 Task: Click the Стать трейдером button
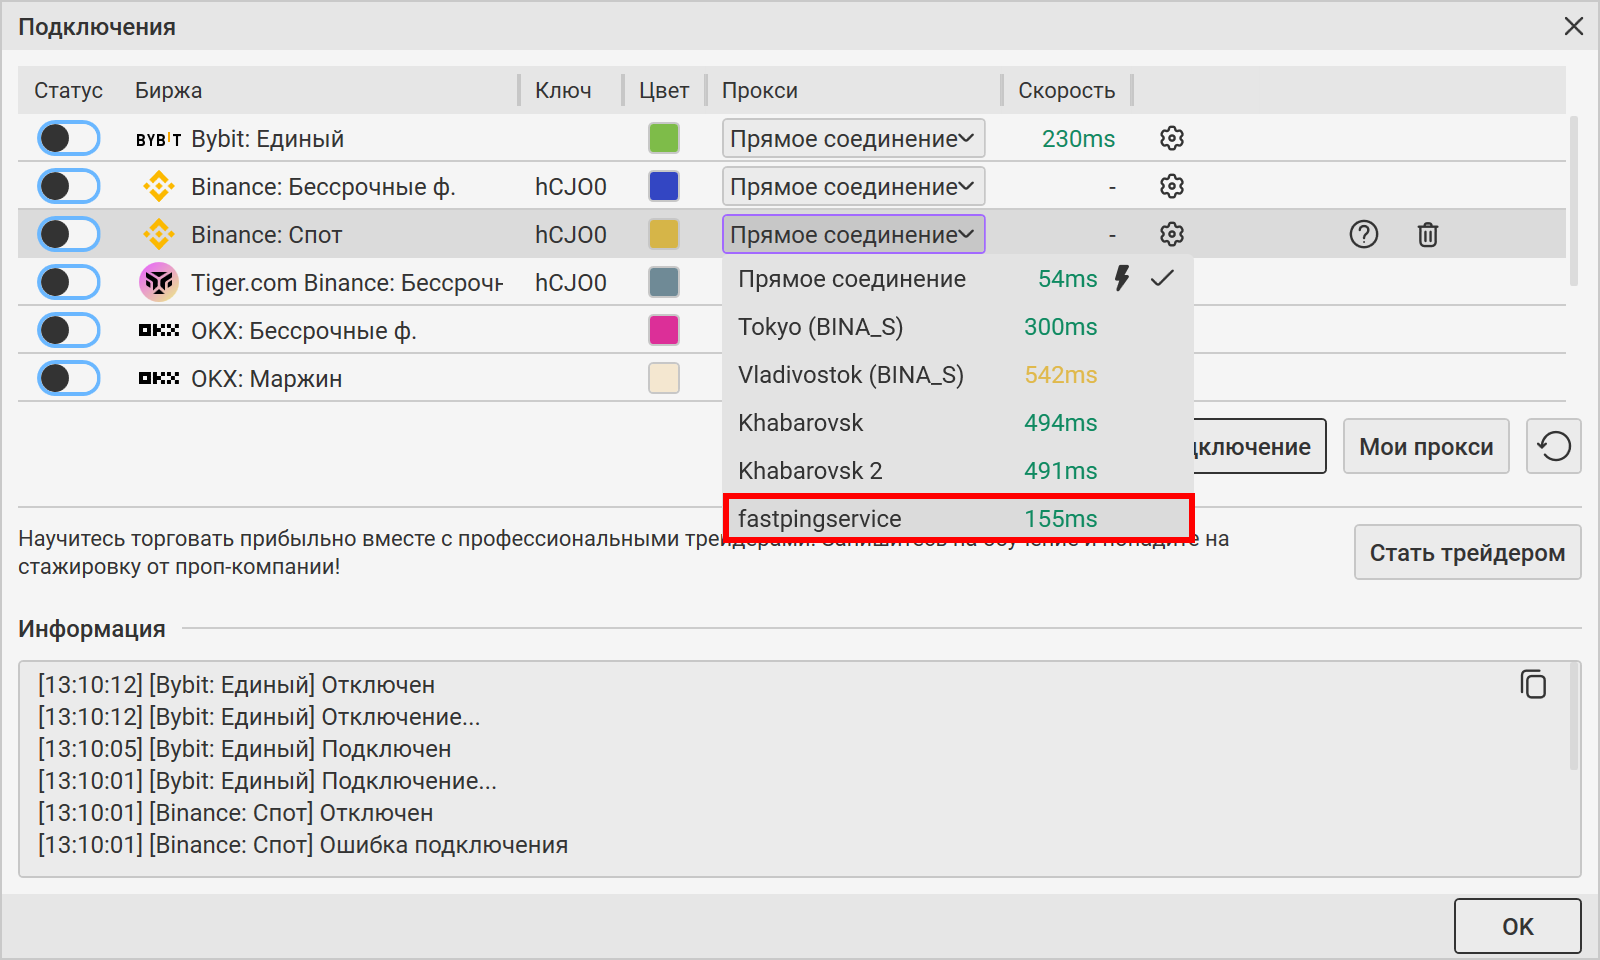click(1467, 552)
